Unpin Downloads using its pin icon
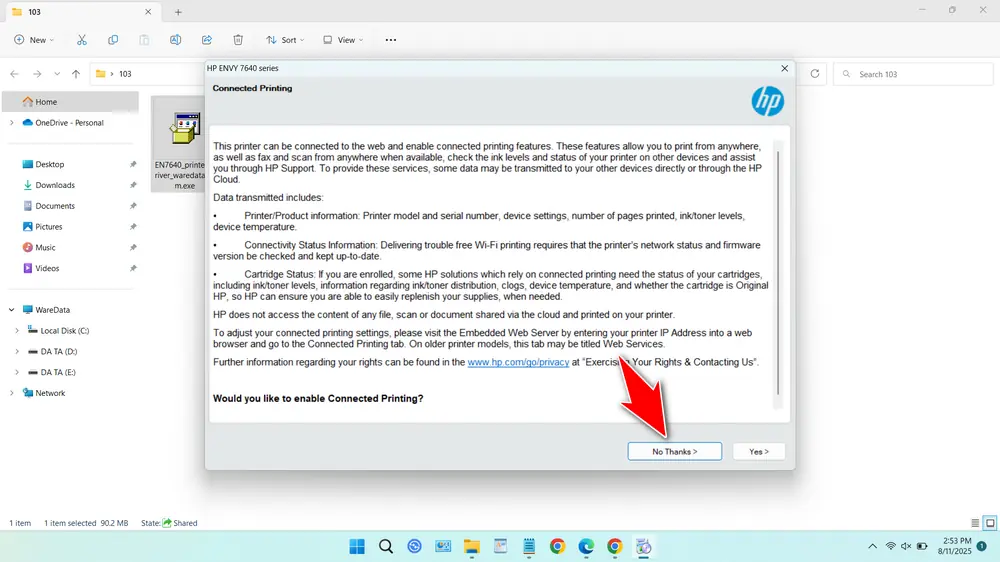 pyautogui.click(x=133, y=185)
